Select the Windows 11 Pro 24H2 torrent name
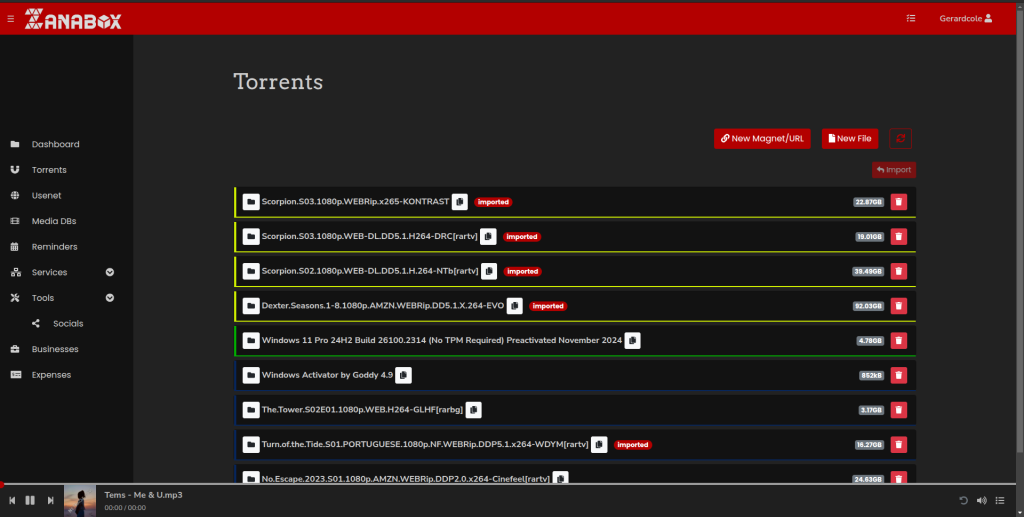 [x=441, y=340]
